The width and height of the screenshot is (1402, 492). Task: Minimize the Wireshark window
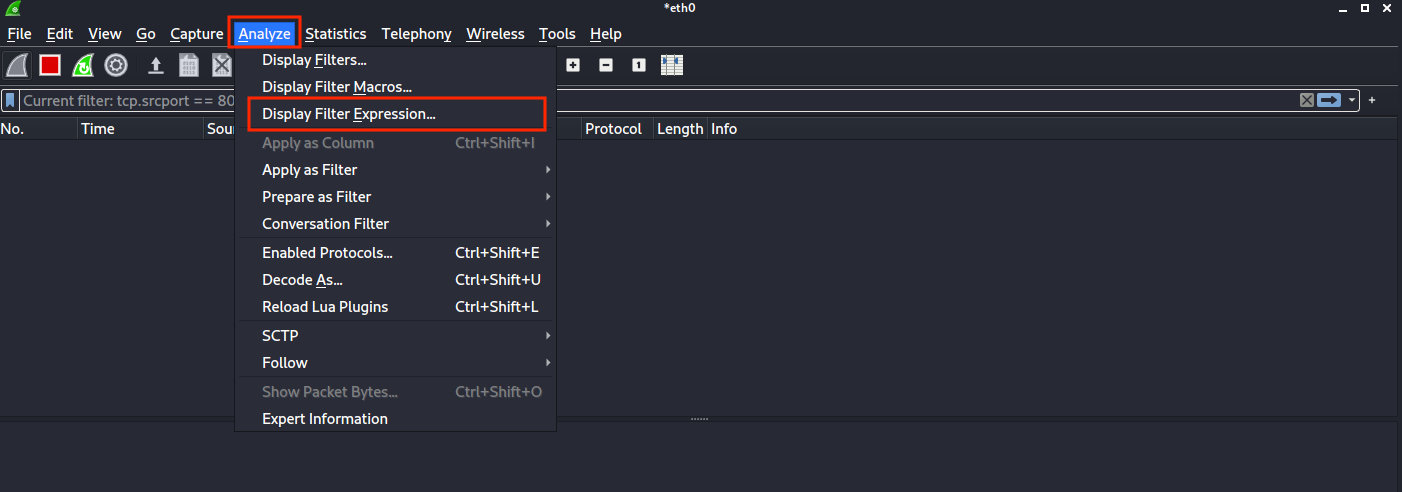click(1344, 9)
